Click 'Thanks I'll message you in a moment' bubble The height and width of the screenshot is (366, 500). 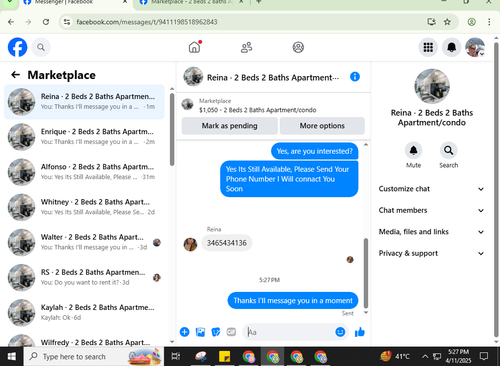293,301
